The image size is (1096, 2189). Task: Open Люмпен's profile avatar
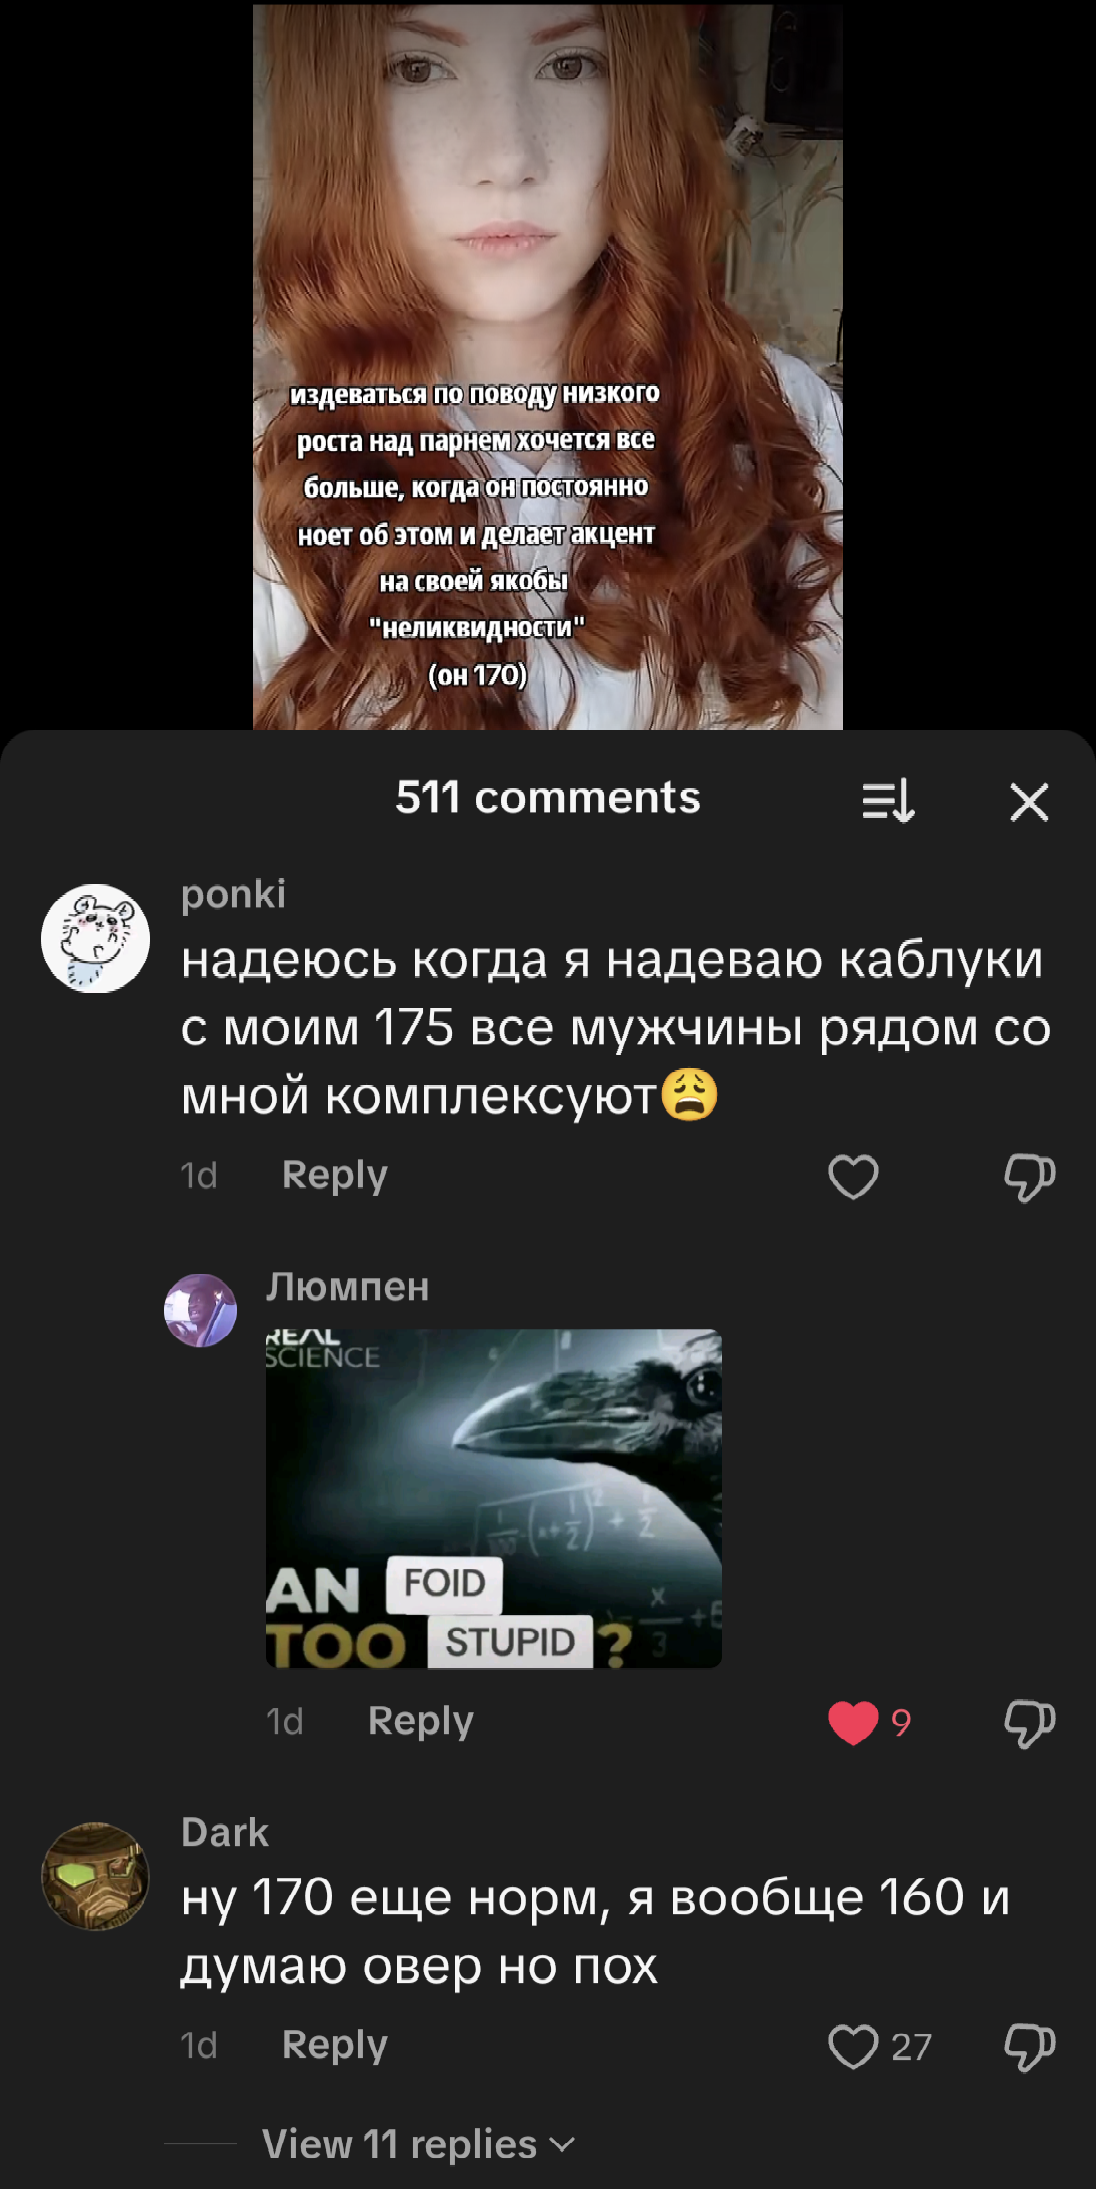(200, 1310)
